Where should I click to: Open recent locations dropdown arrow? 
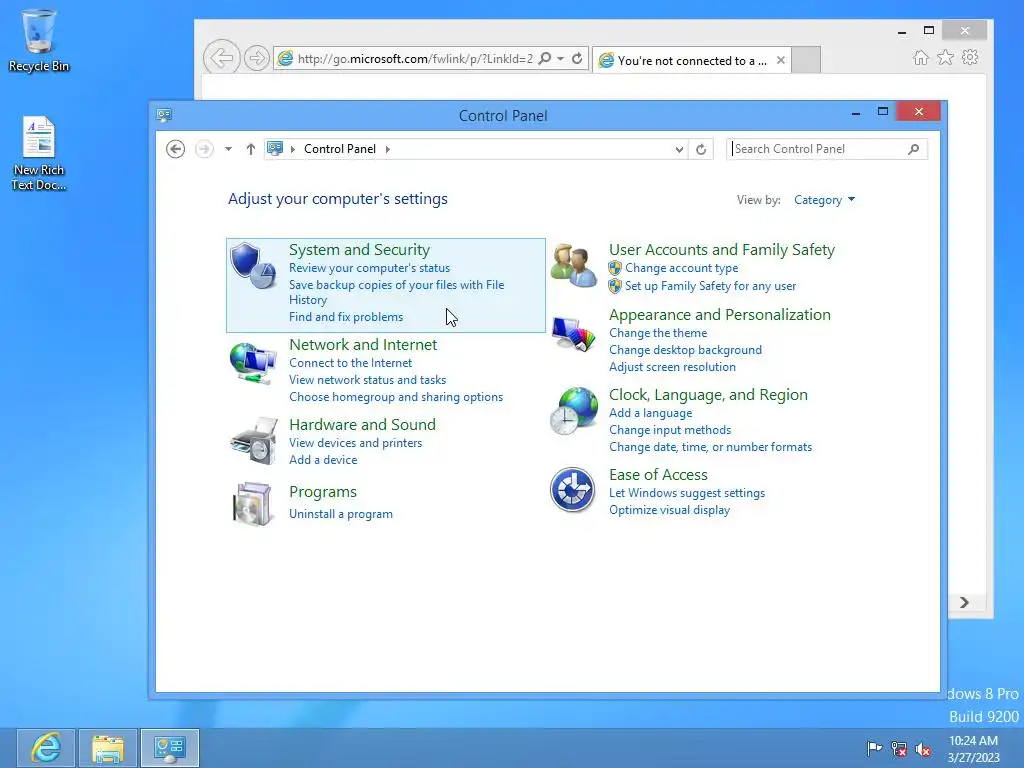point(228,149)
